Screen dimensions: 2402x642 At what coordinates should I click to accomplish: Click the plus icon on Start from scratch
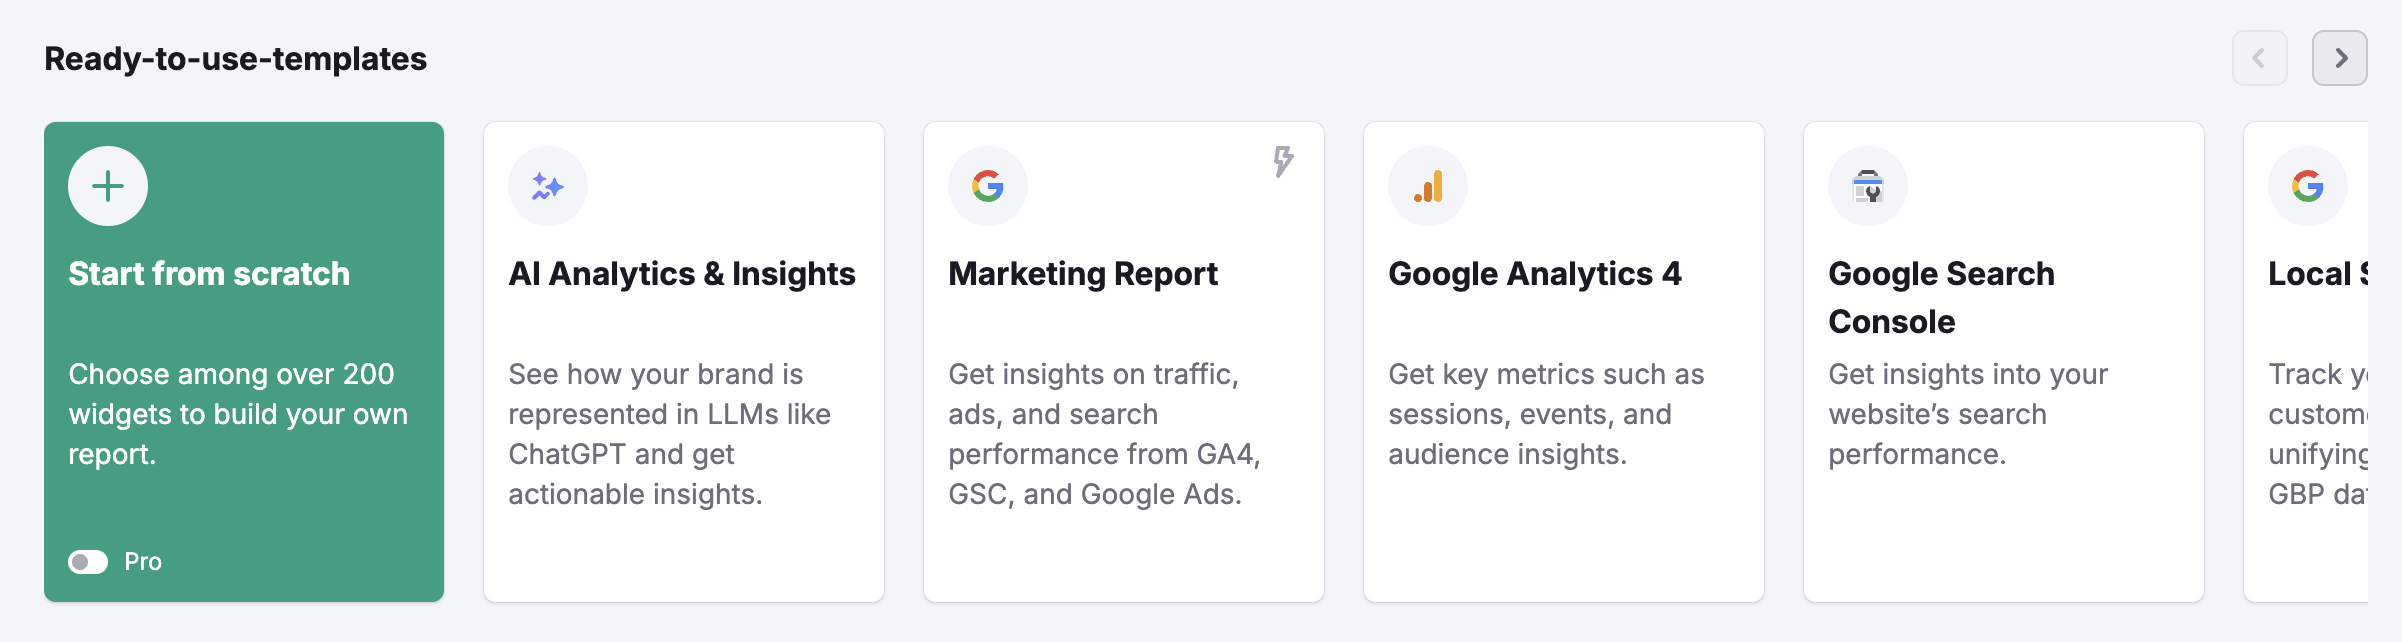coord(106,186)
